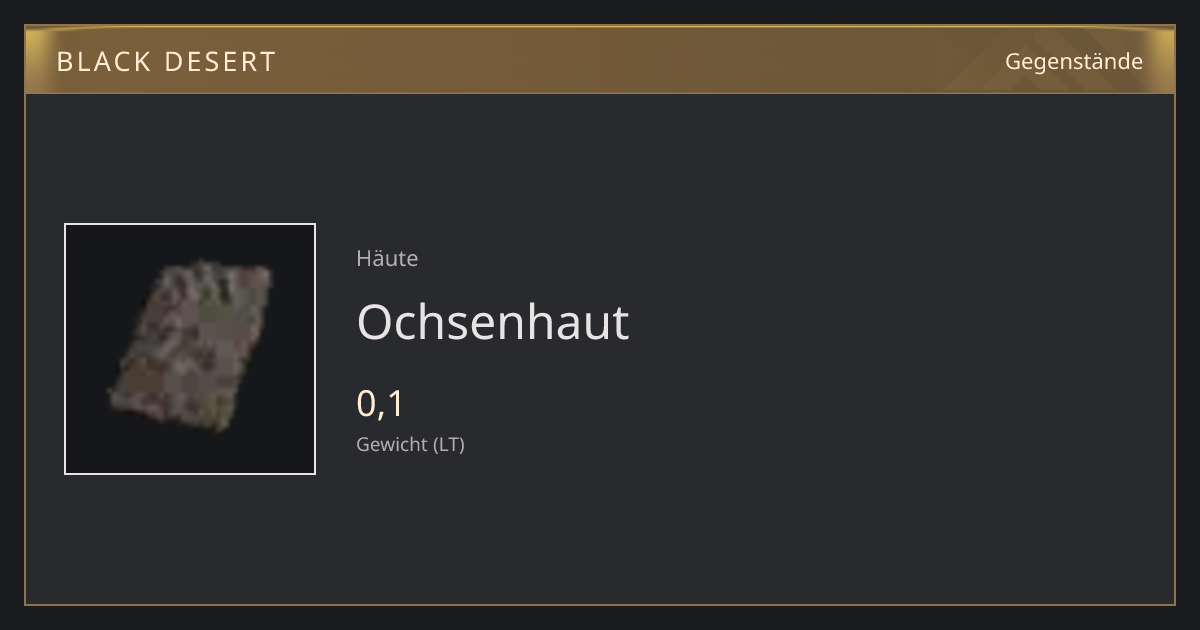Click the gold bottom border of card
Image resolution: width=1200 pixels, height=630 pixels.
pyautogui.click(x=600, y=604)
